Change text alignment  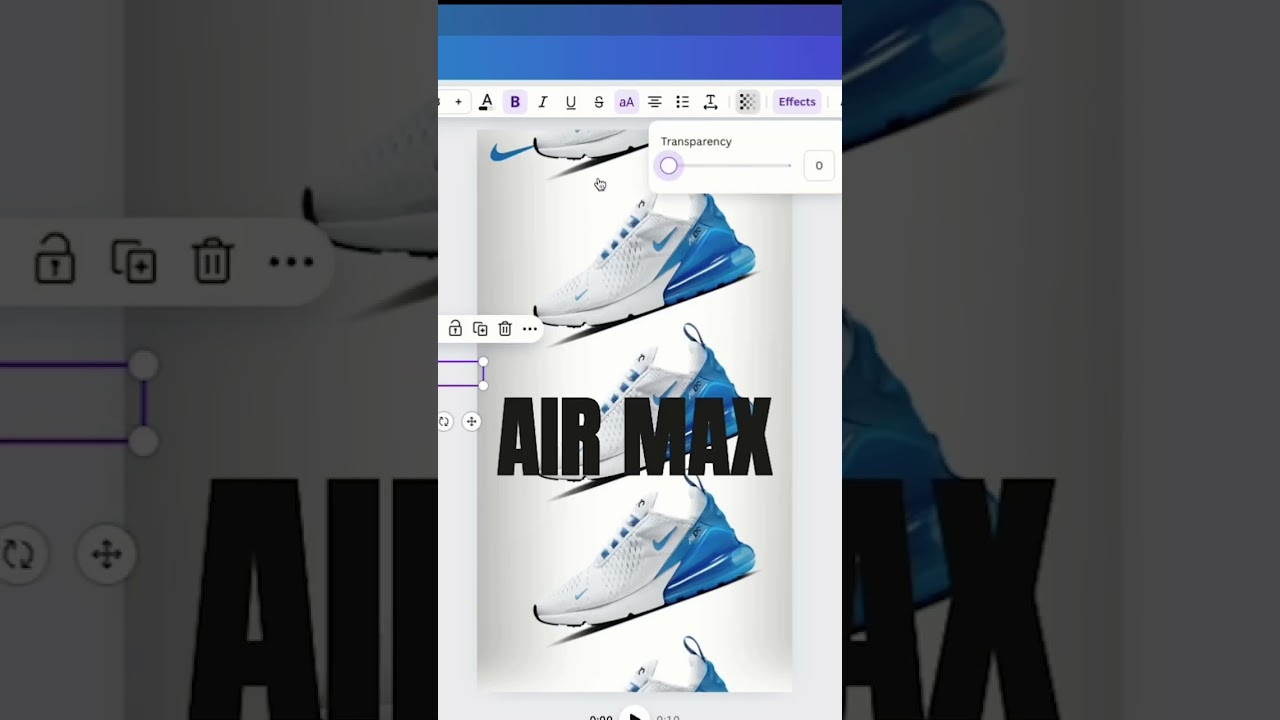pos(655,102)
